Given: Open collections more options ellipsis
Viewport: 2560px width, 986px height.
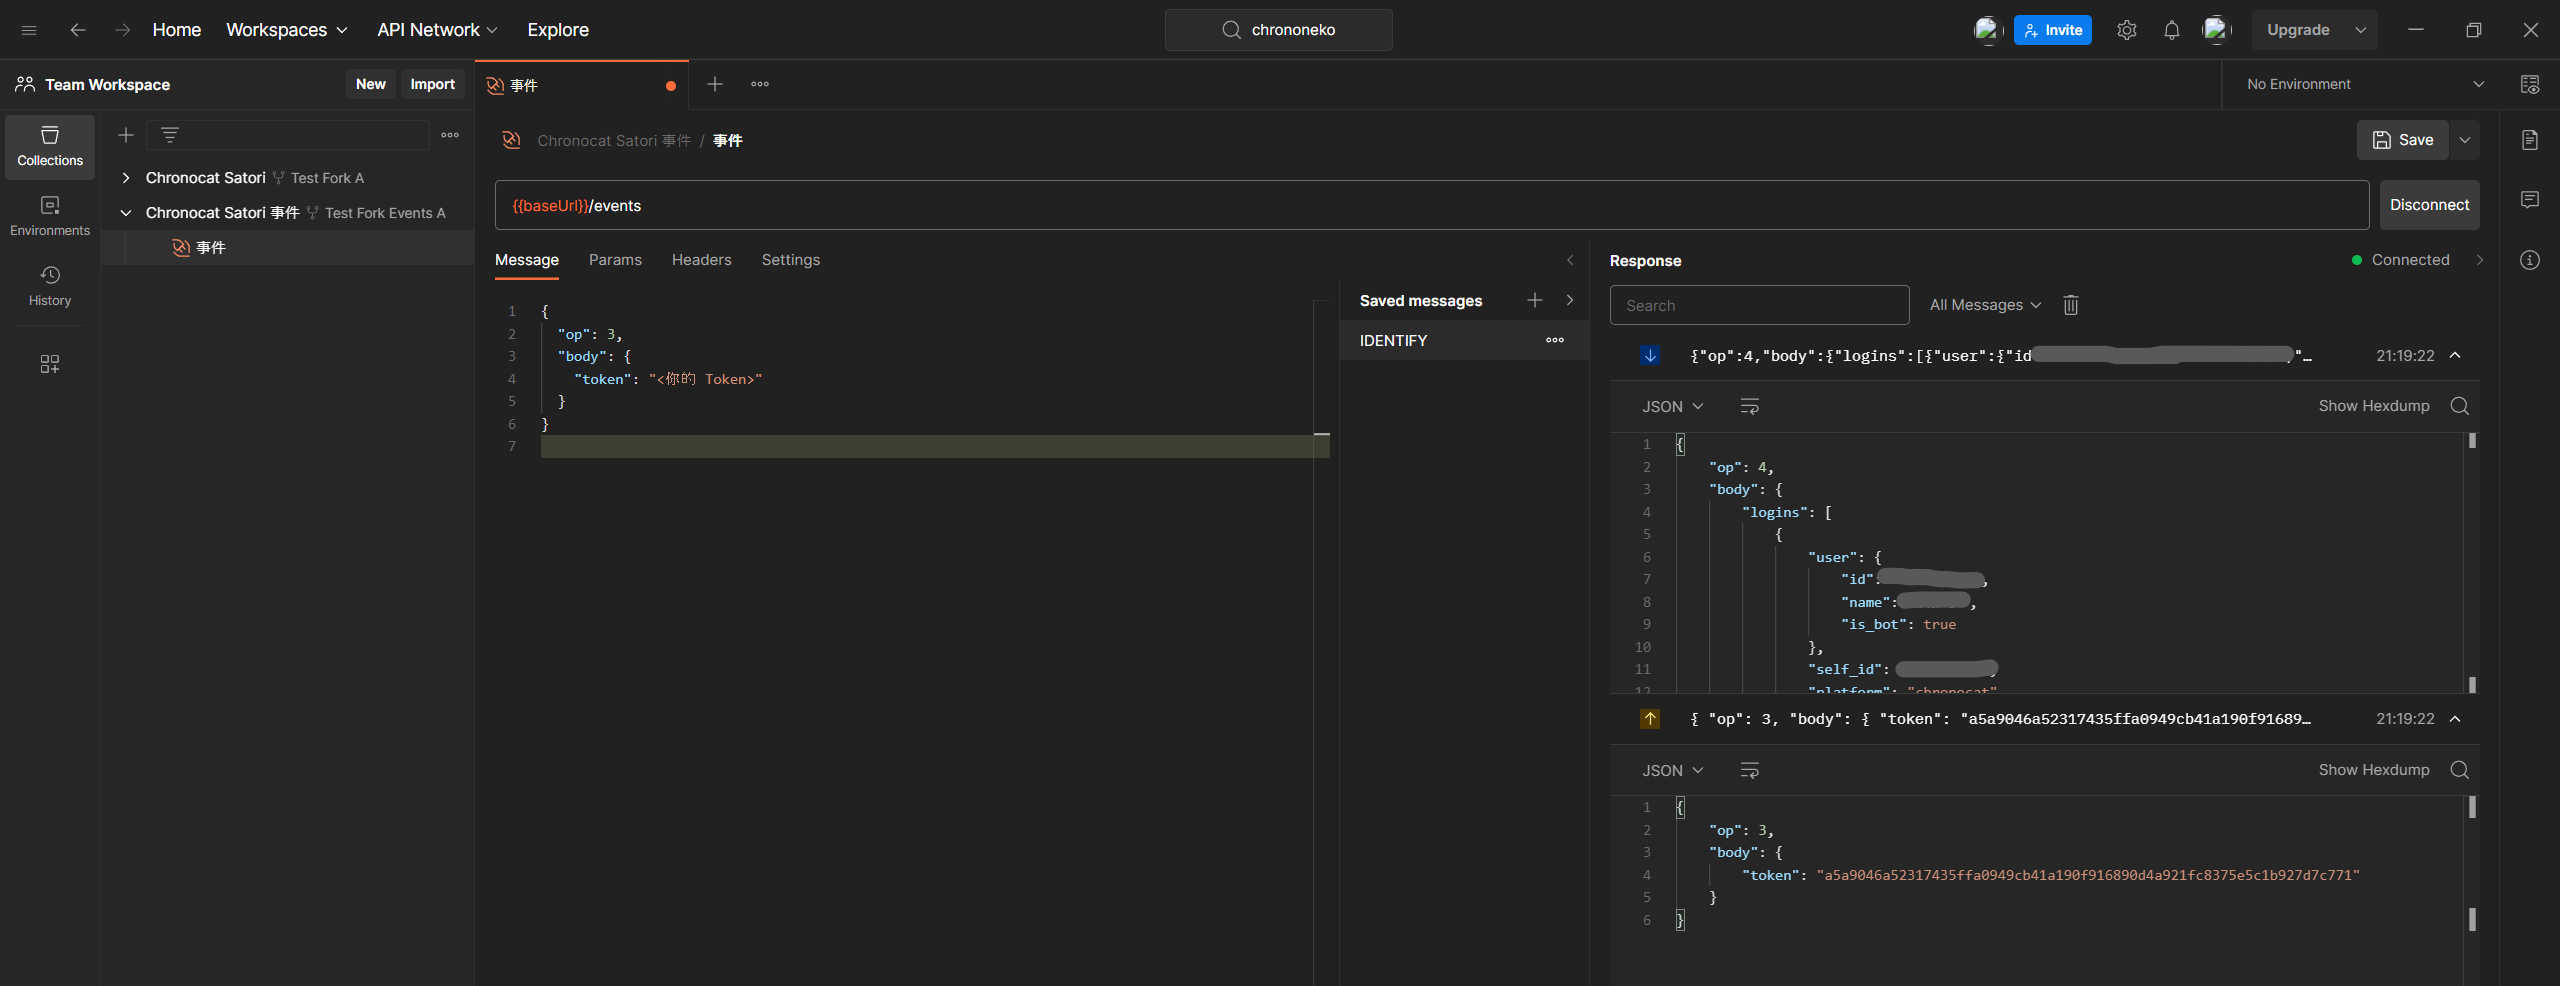Looking at the screenshot, I should (x=450, y=135).
